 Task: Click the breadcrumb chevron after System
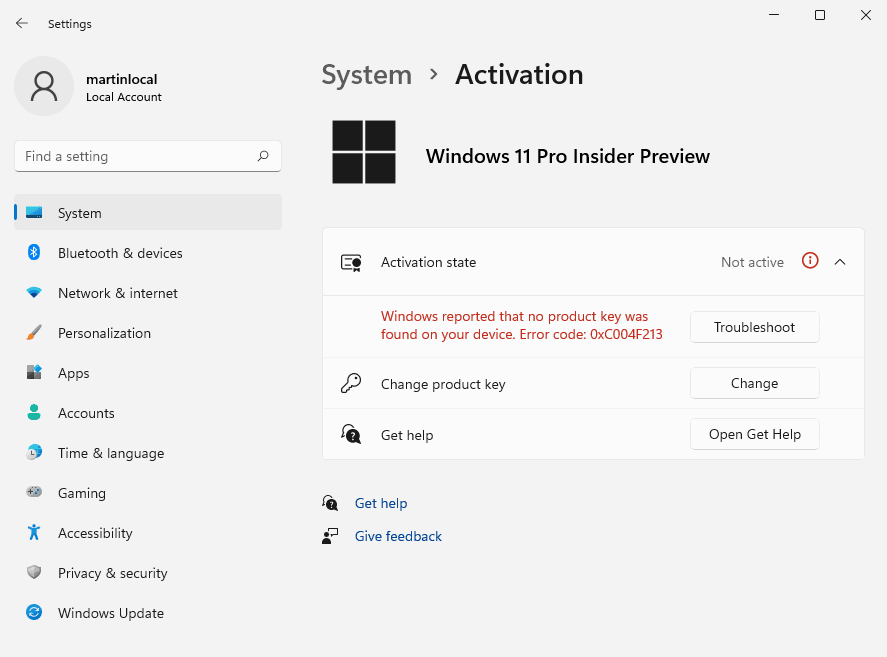point(433,74)
